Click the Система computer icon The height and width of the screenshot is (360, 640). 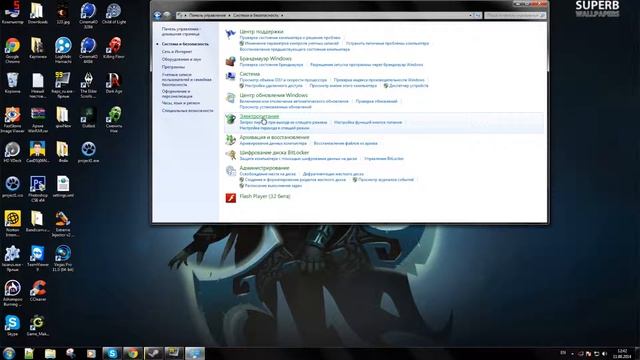tap(230, 76)
